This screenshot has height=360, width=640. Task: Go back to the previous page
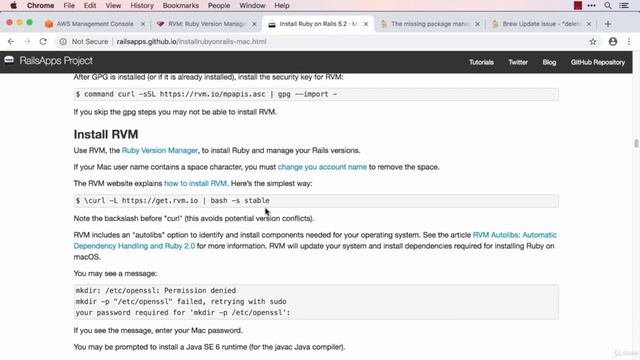pos(11,42)
